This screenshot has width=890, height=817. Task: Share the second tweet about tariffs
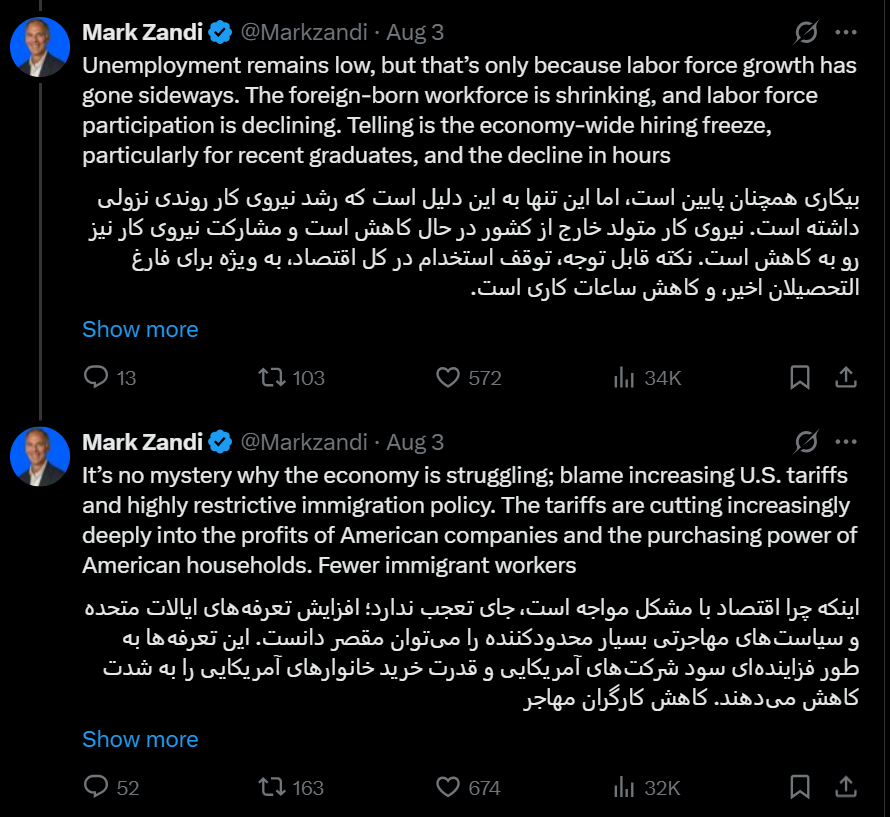pos(845,788)
